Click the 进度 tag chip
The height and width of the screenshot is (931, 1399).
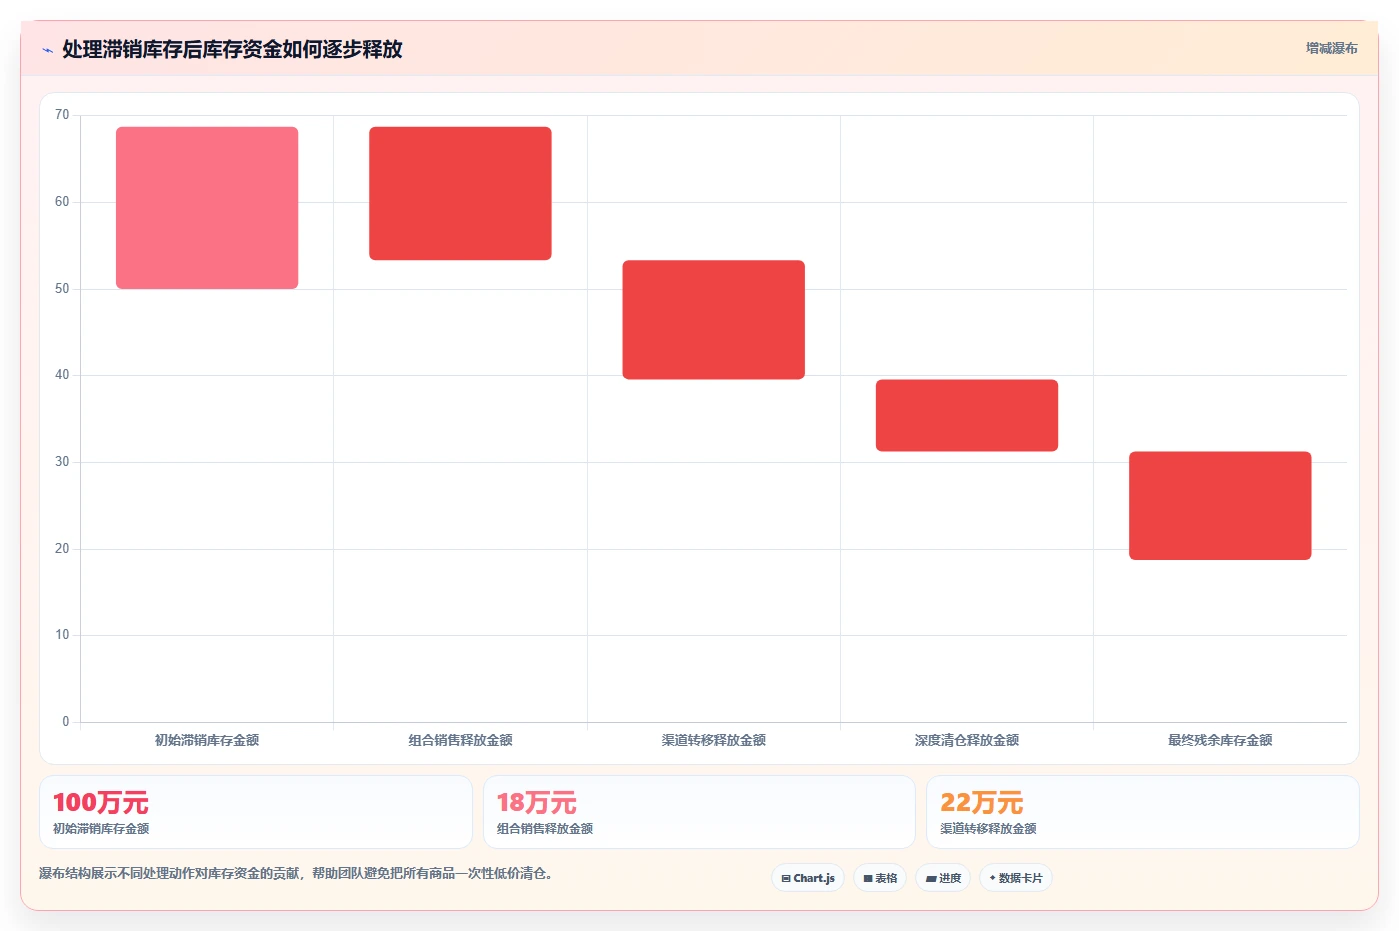tap(943, 878)
